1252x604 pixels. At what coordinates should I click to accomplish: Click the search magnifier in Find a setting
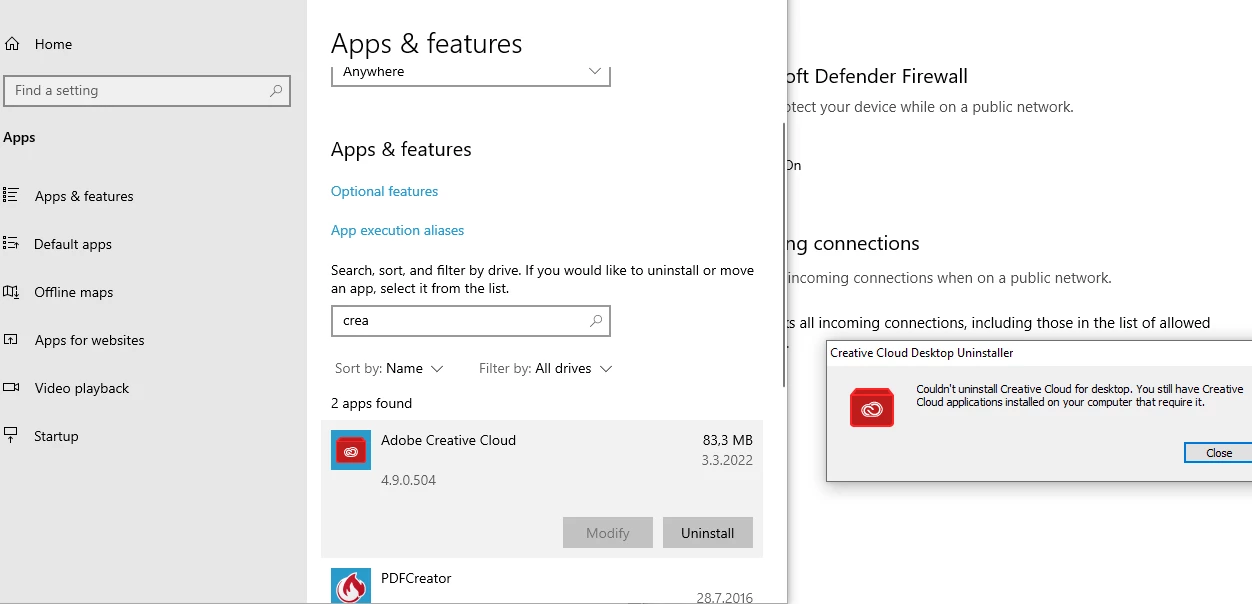(x=276, y=90)
